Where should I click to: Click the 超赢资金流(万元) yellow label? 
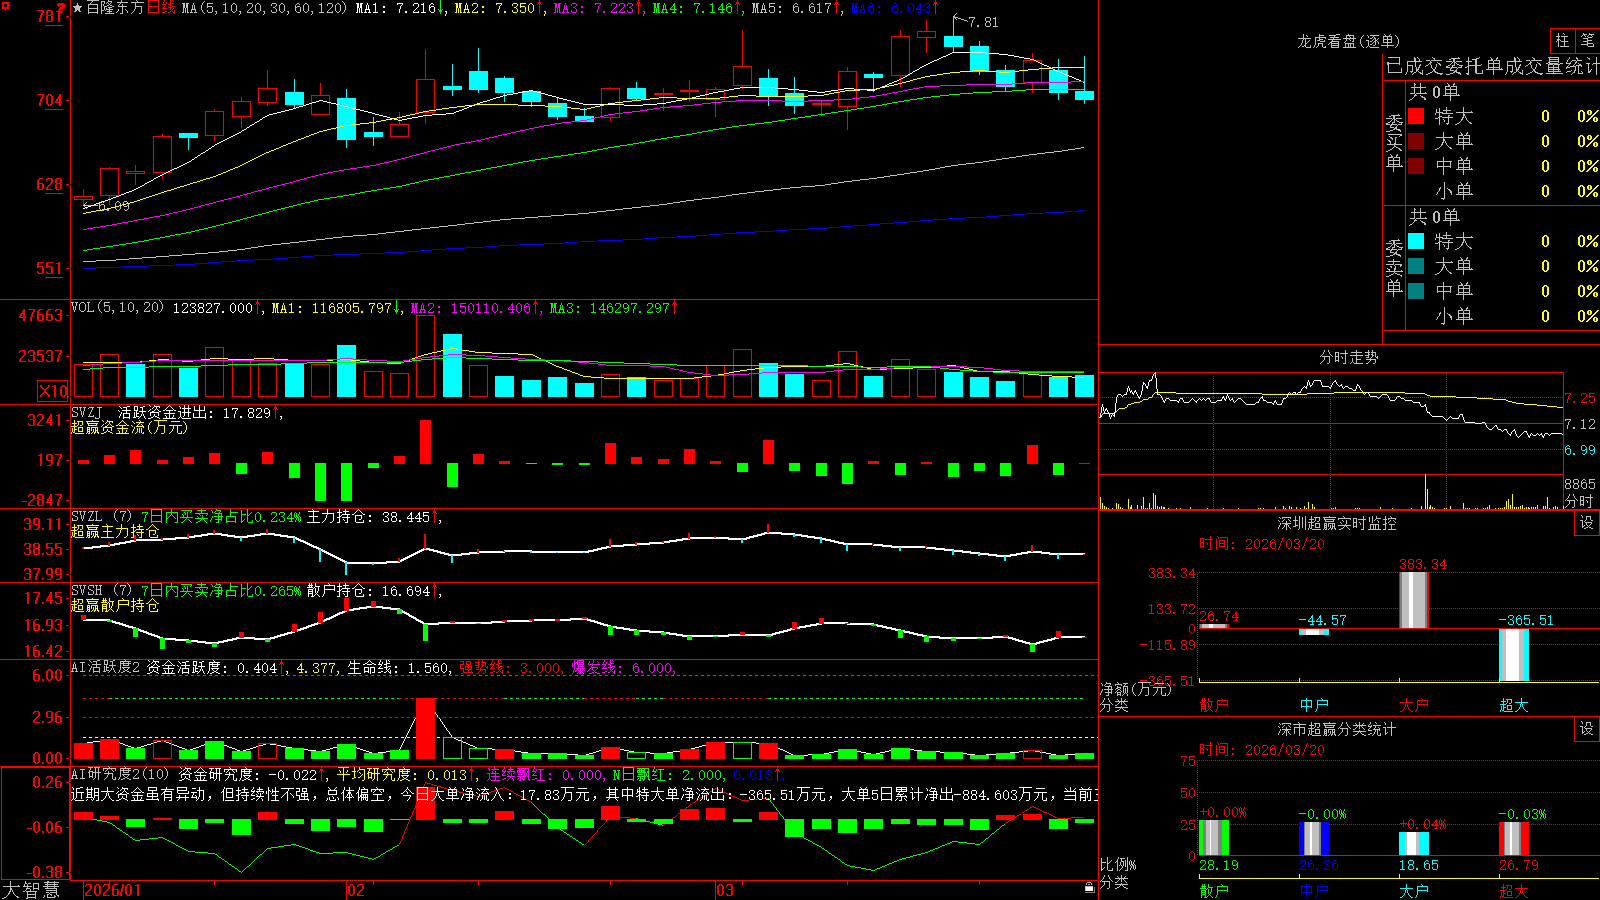click(x=129, y=427)
